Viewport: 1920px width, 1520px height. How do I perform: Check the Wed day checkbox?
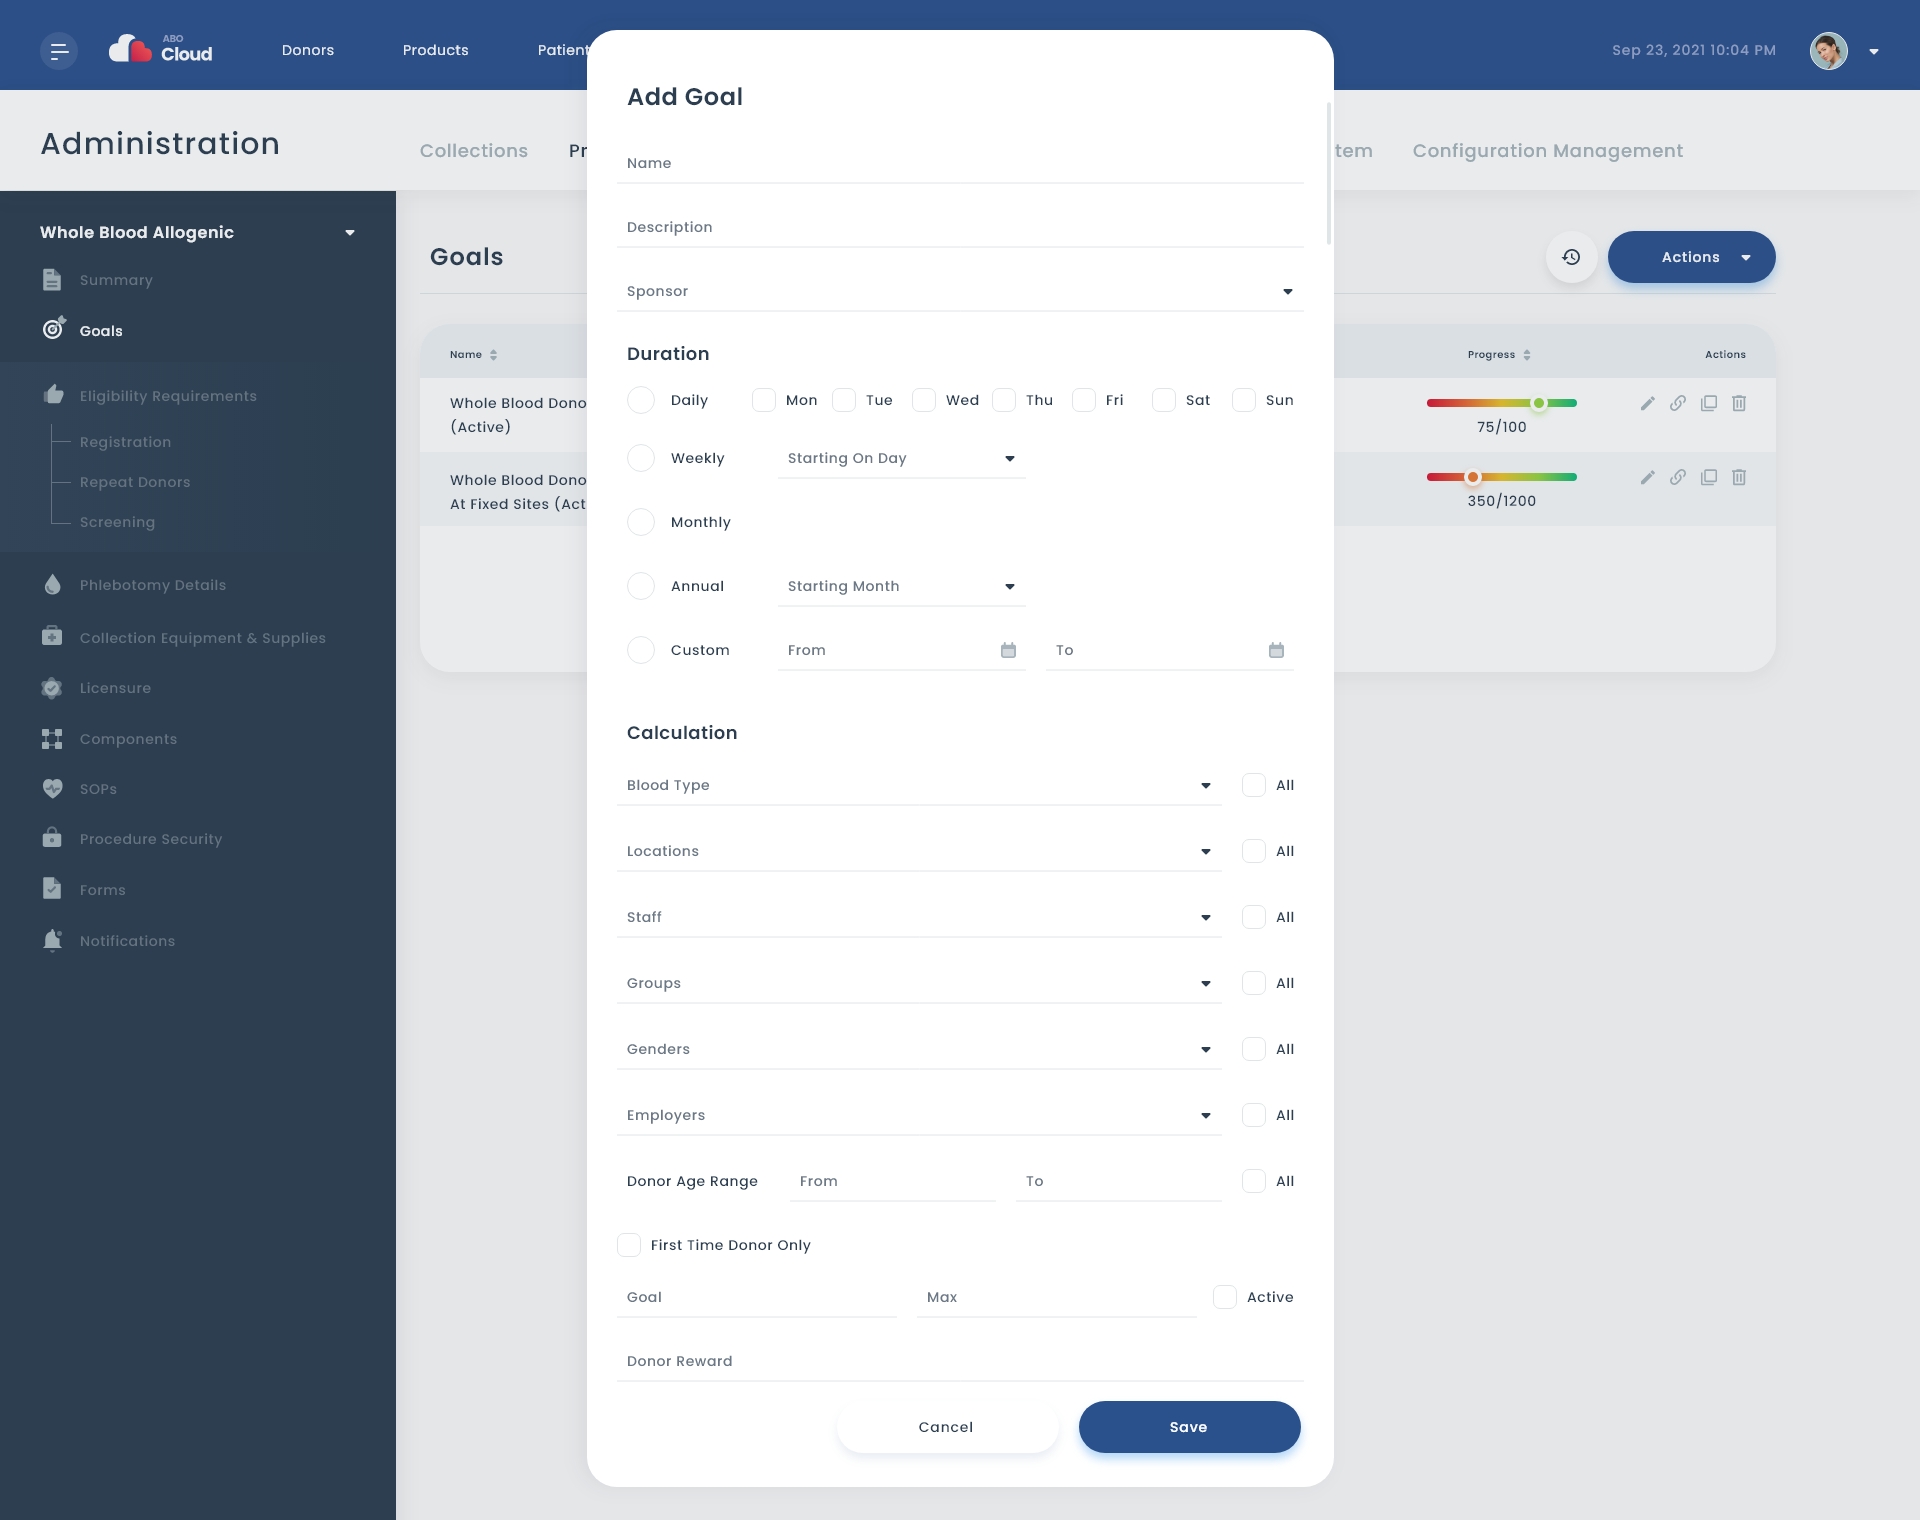(924, 400)
